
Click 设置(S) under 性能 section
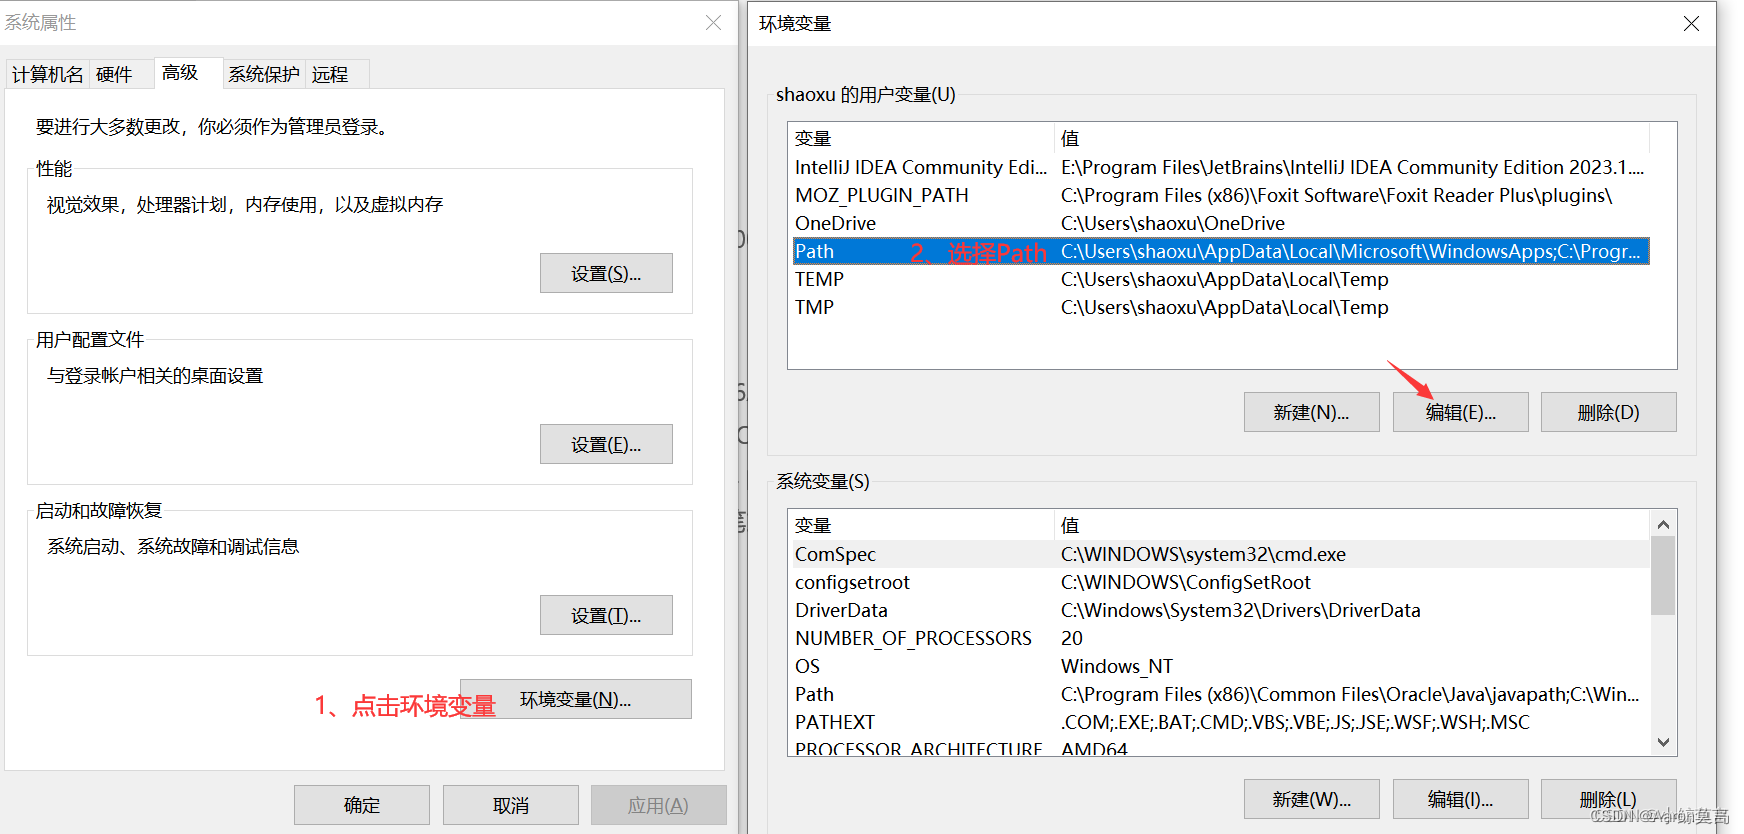(606, 273)
